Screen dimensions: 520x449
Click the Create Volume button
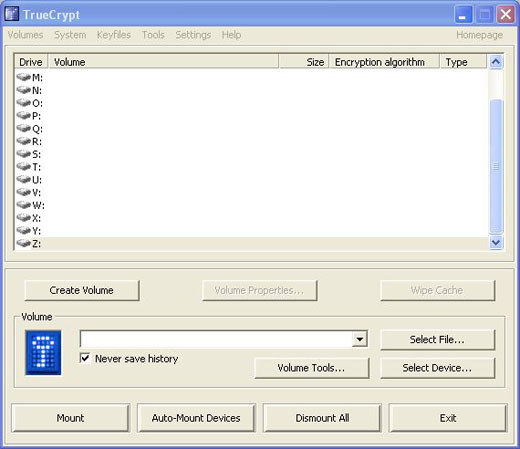point(82,290)
